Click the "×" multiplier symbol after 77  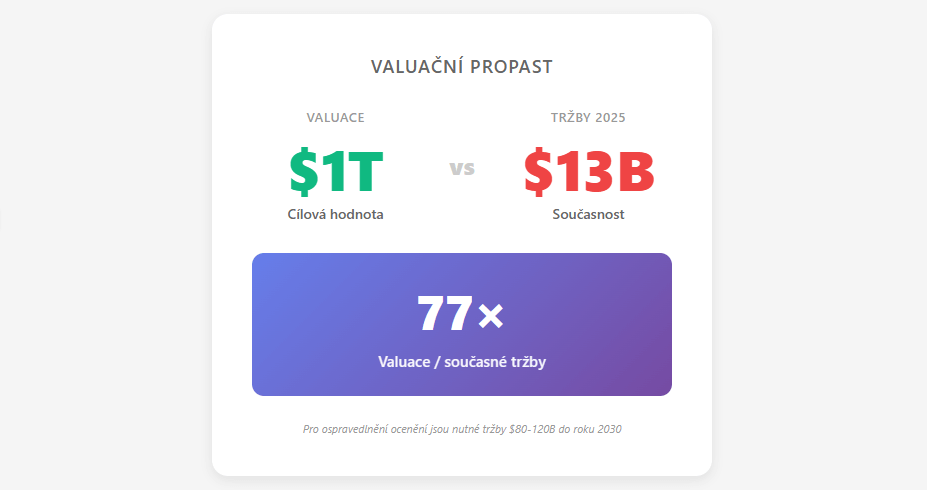point(490,316)
